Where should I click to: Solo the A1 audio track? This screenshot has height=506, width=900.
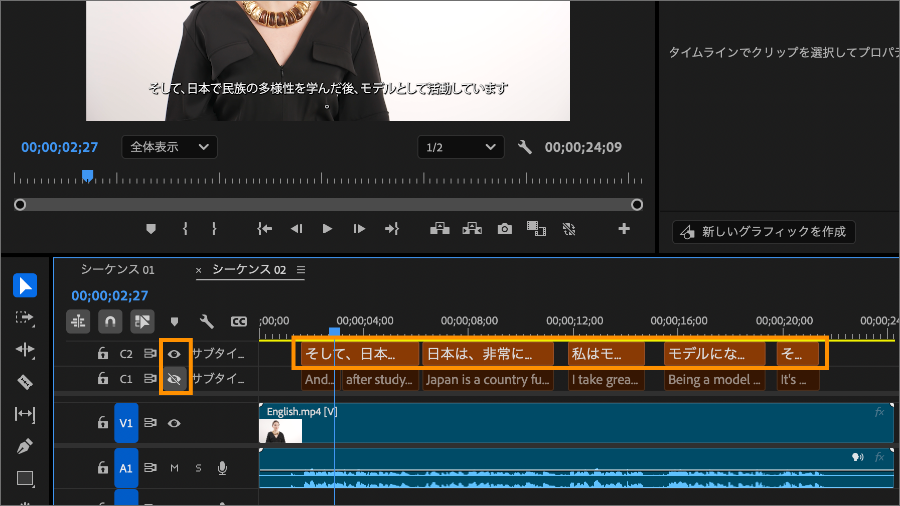198,468
